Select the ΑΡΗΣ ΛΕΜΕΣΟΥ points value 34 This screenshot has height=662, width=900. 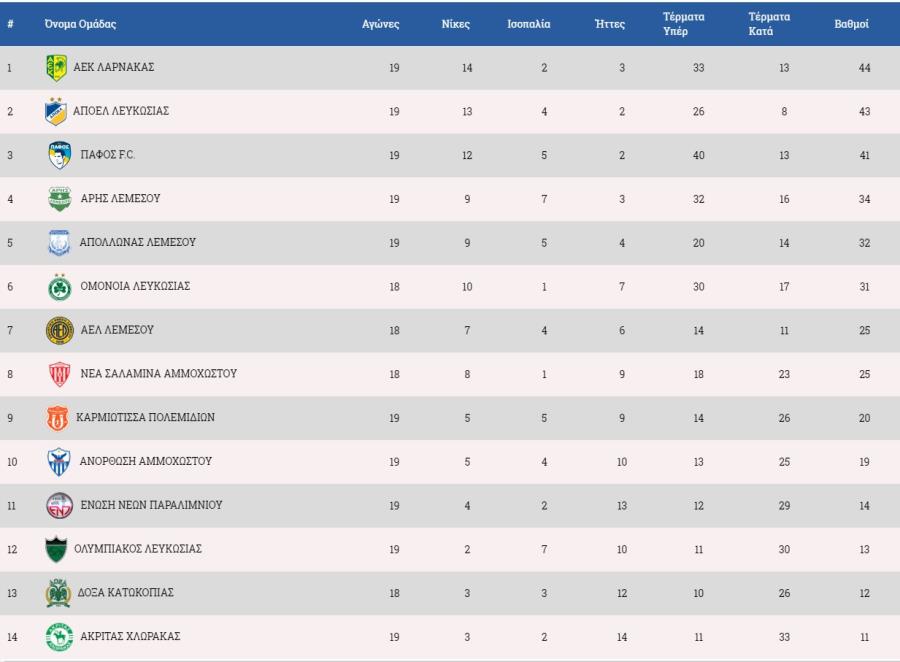864,199
